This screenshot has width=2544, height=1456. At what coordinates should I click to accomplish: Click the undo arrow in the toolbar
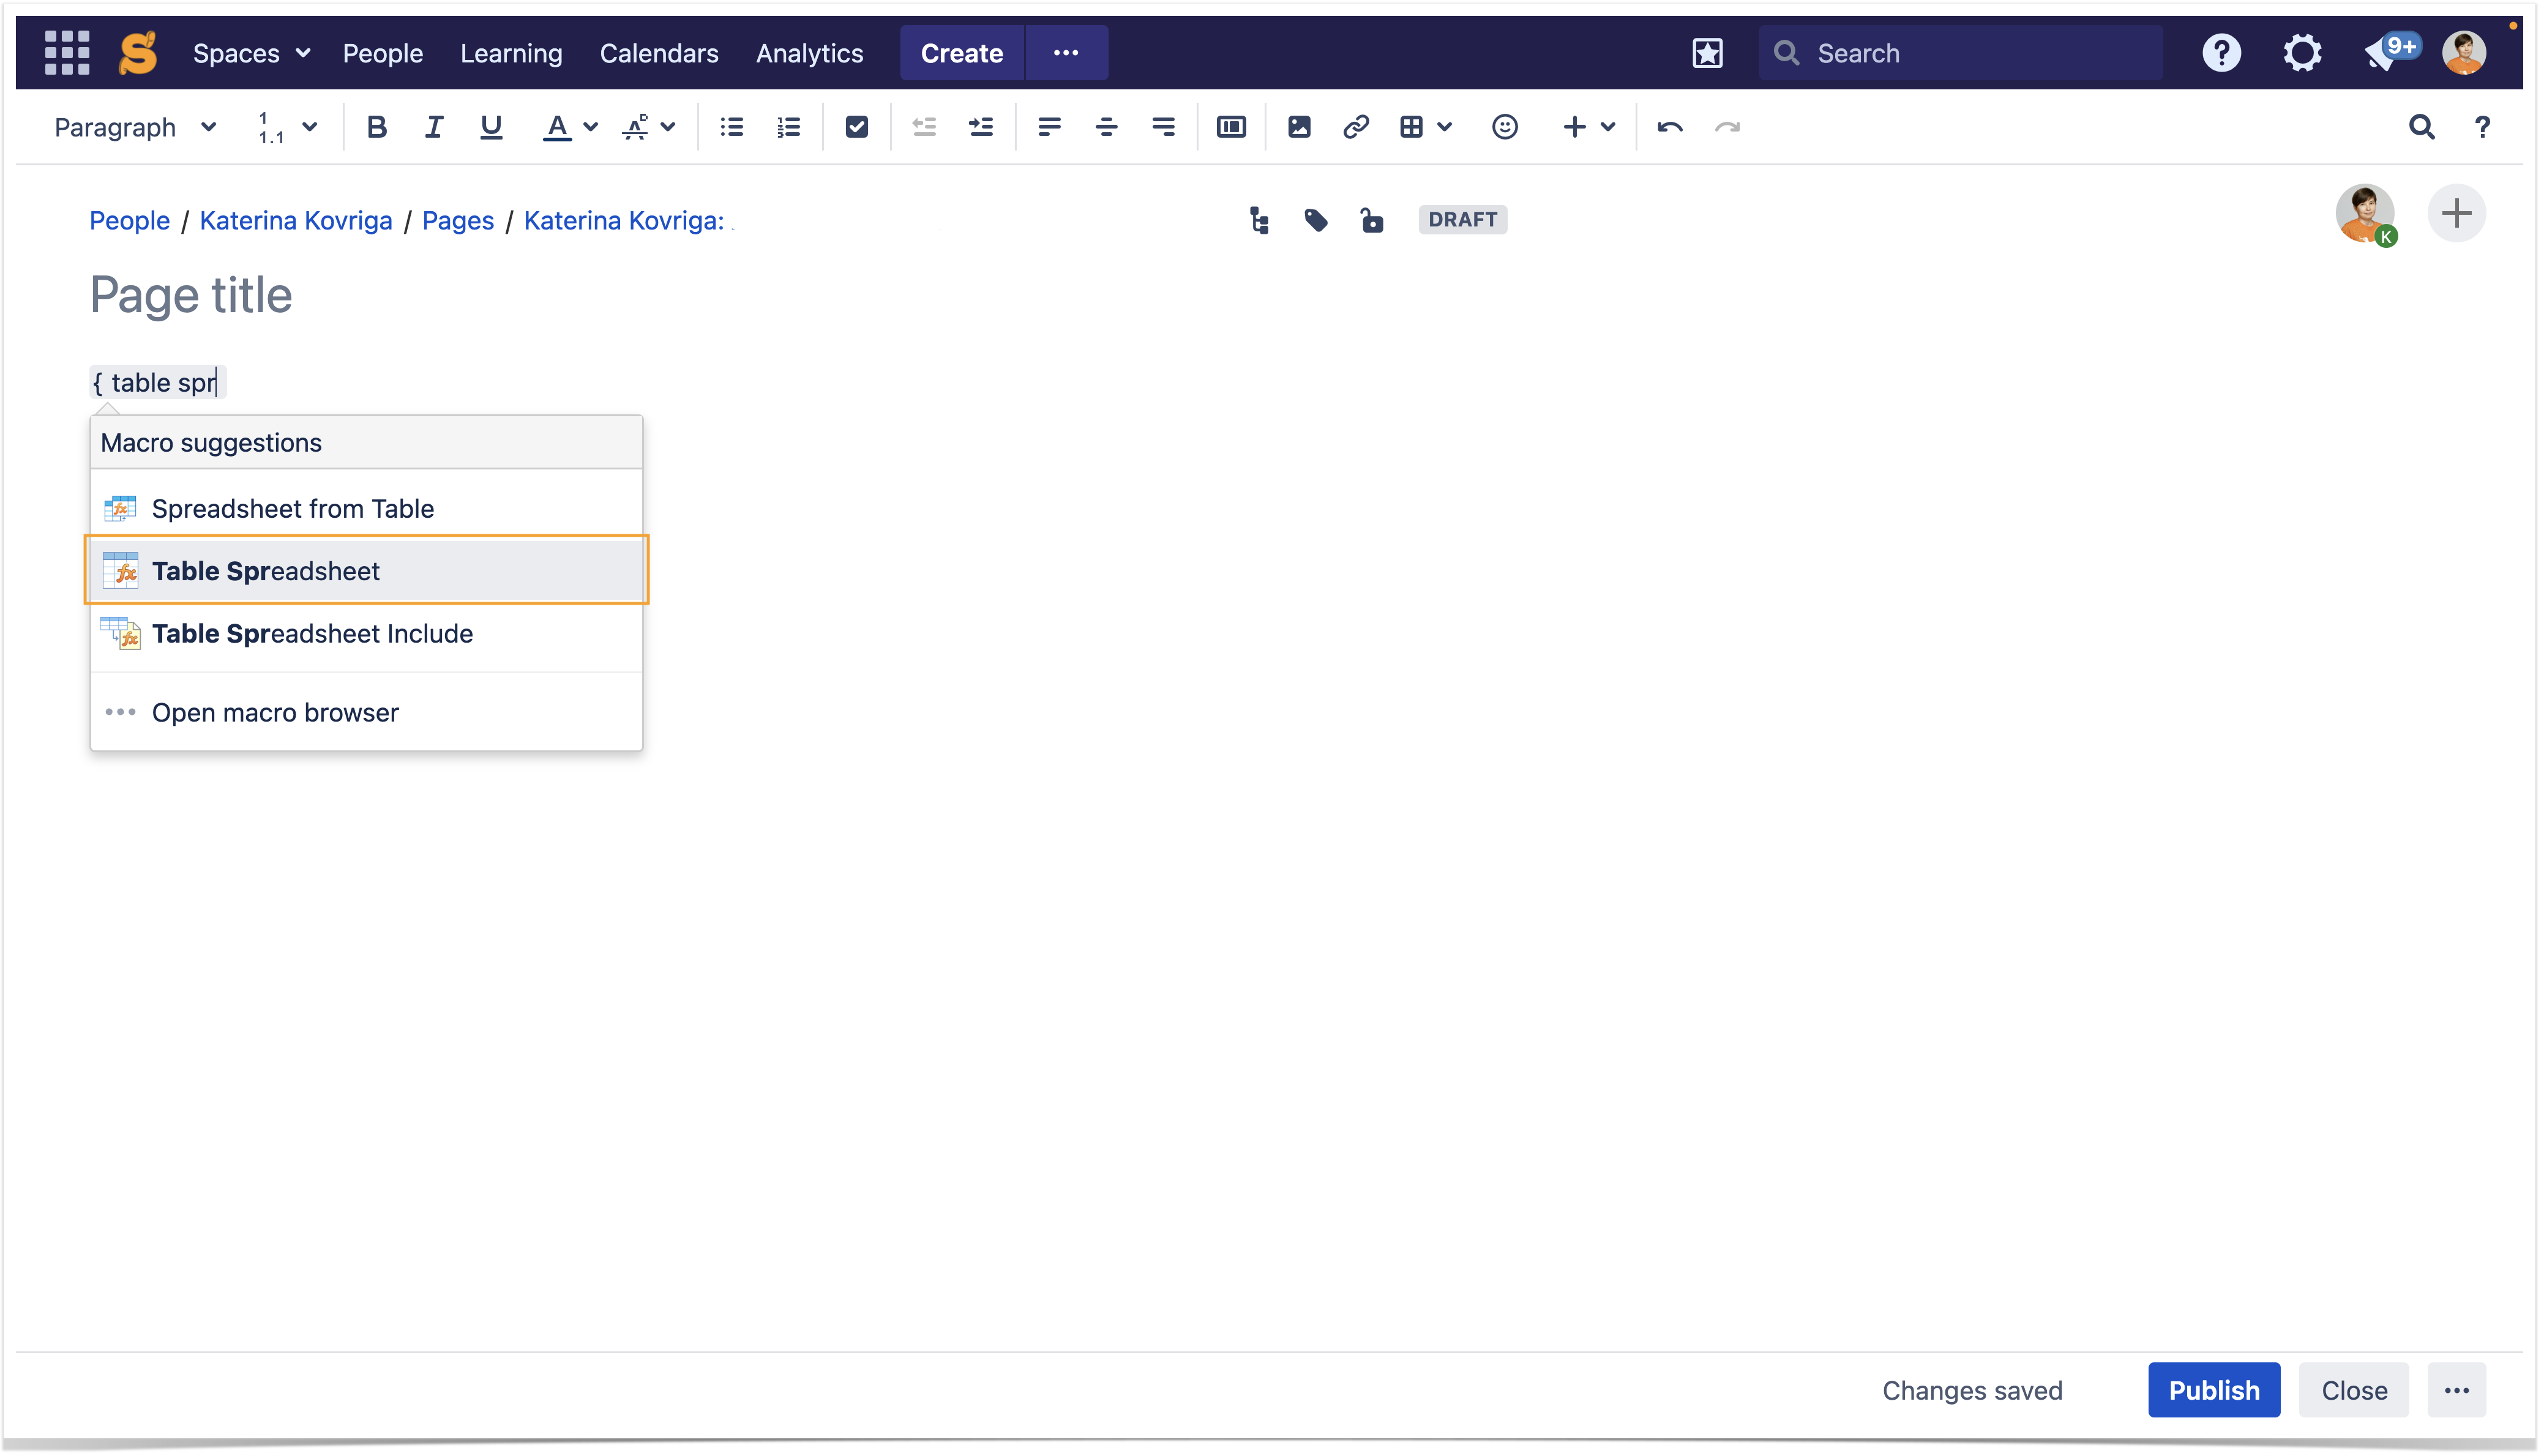tap(1669, 127)
